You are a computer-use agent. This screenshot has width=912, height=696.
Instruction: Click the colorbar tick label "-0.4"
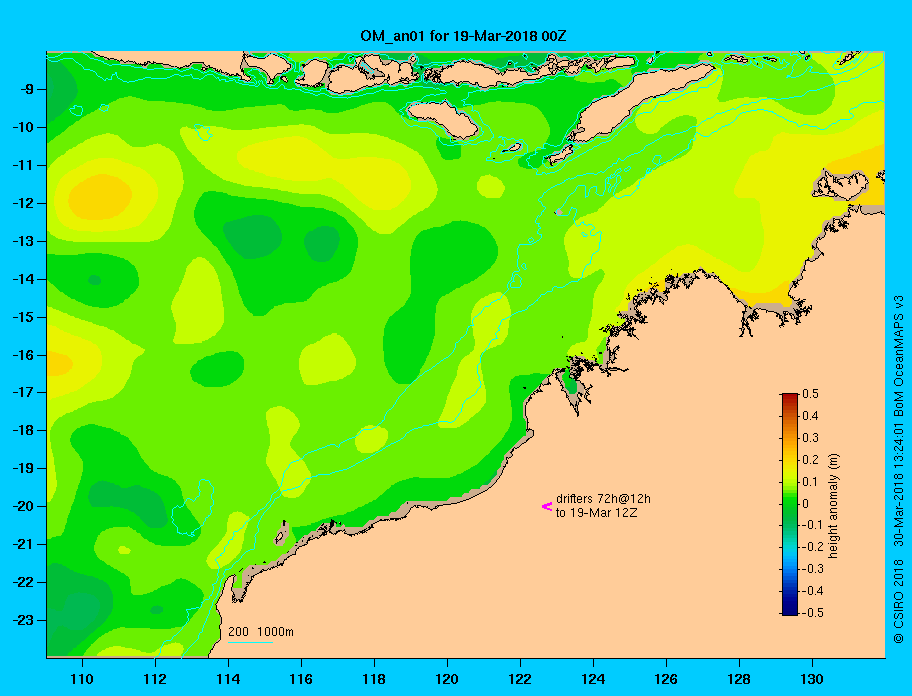(x=813, y=591)
